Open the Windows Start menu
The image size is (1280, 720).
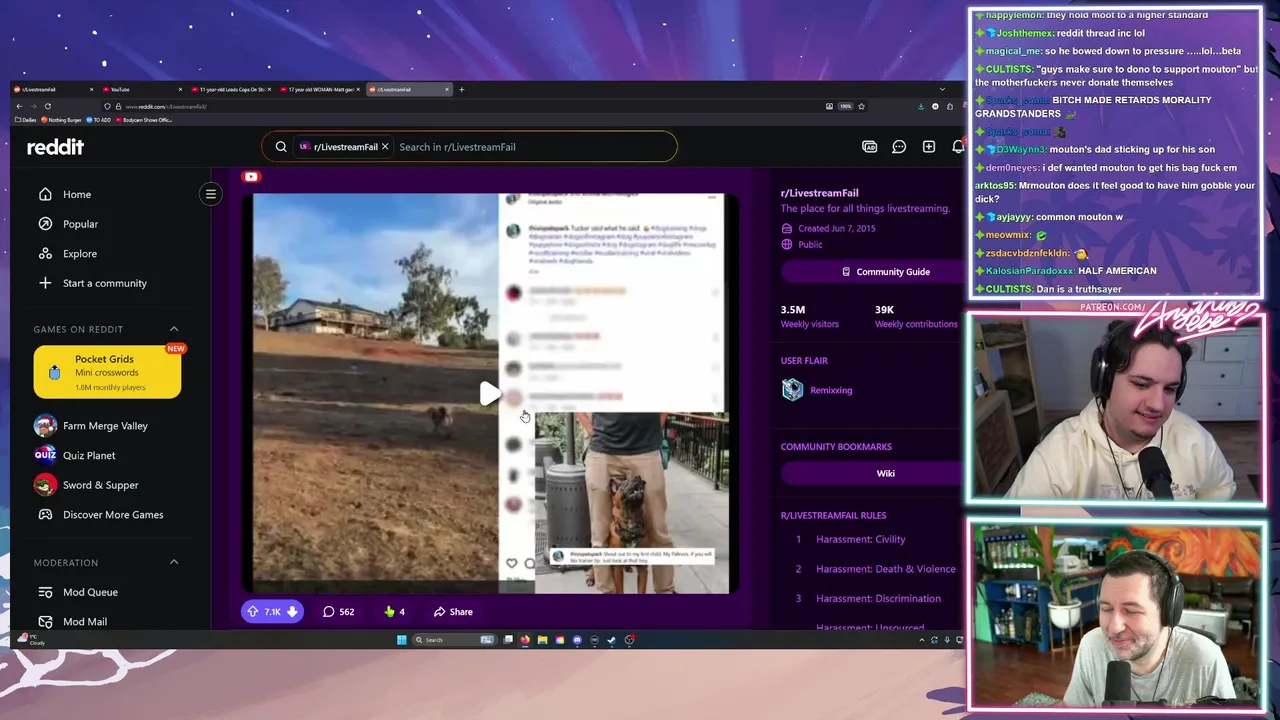tap(401, 640)
